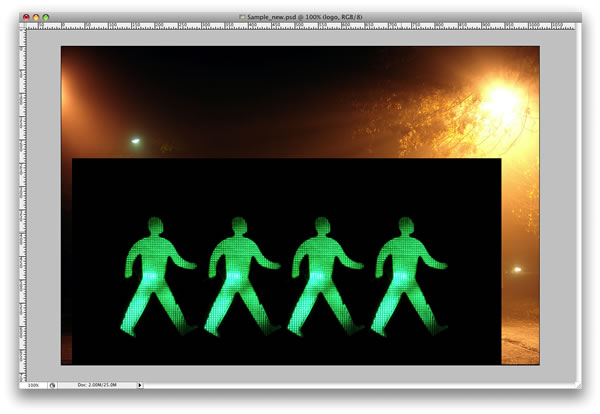Click the 100% zoom level field
Image resolution: width=600 pixels, height=414 pixels.
click(34, 385)
